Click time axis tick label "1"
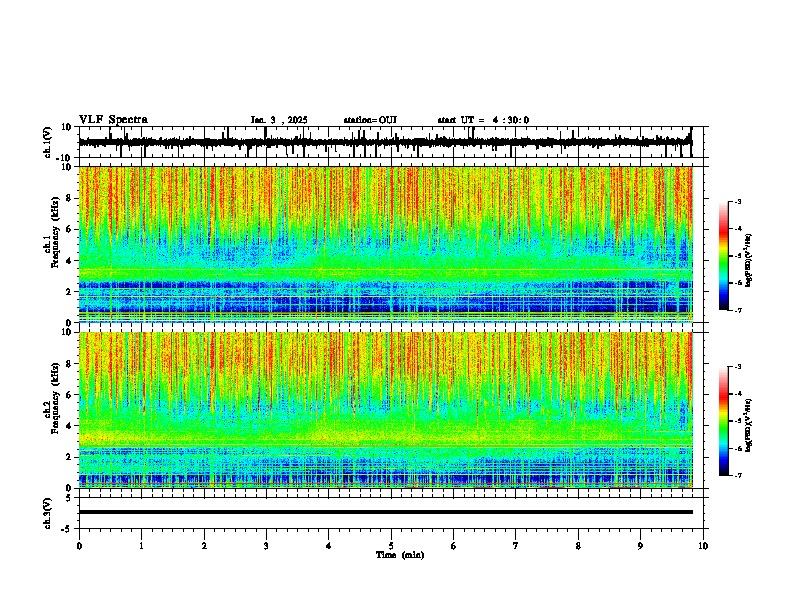792x612 pixels. pos(141,546)
